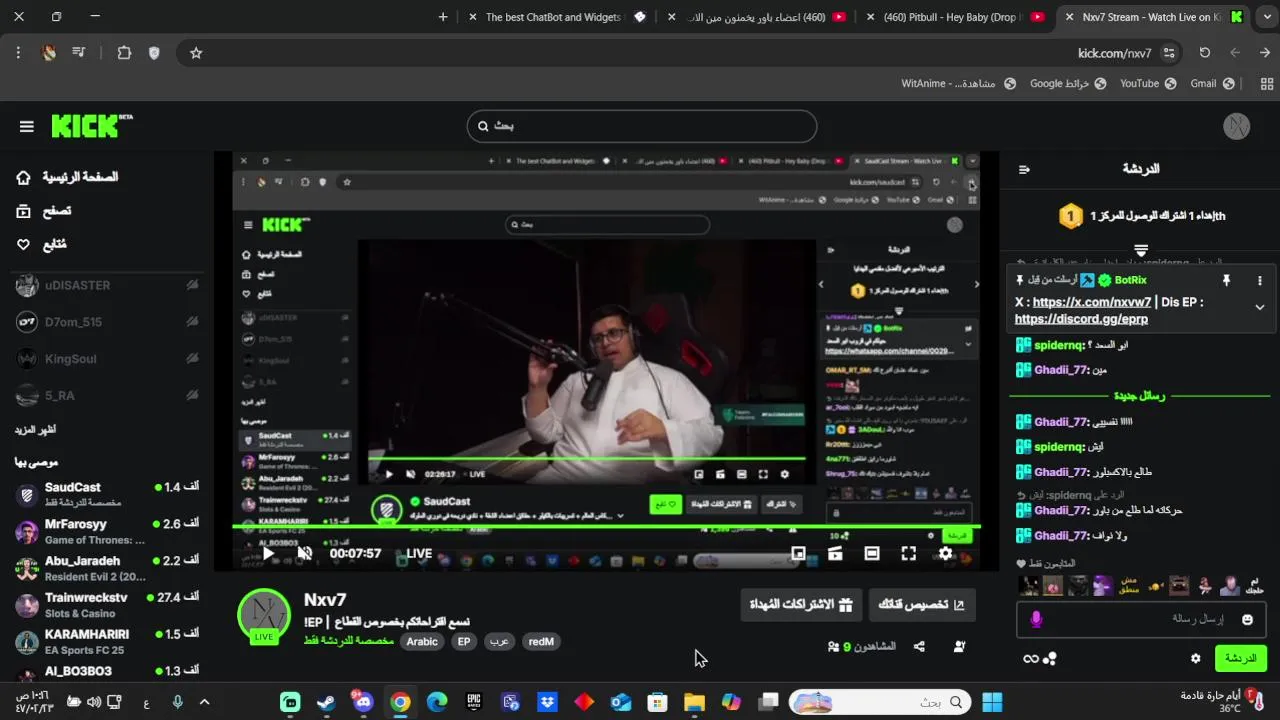Open the Browse sidebar link
This screenshot has height=720, width=1280.
click(44, 211)
